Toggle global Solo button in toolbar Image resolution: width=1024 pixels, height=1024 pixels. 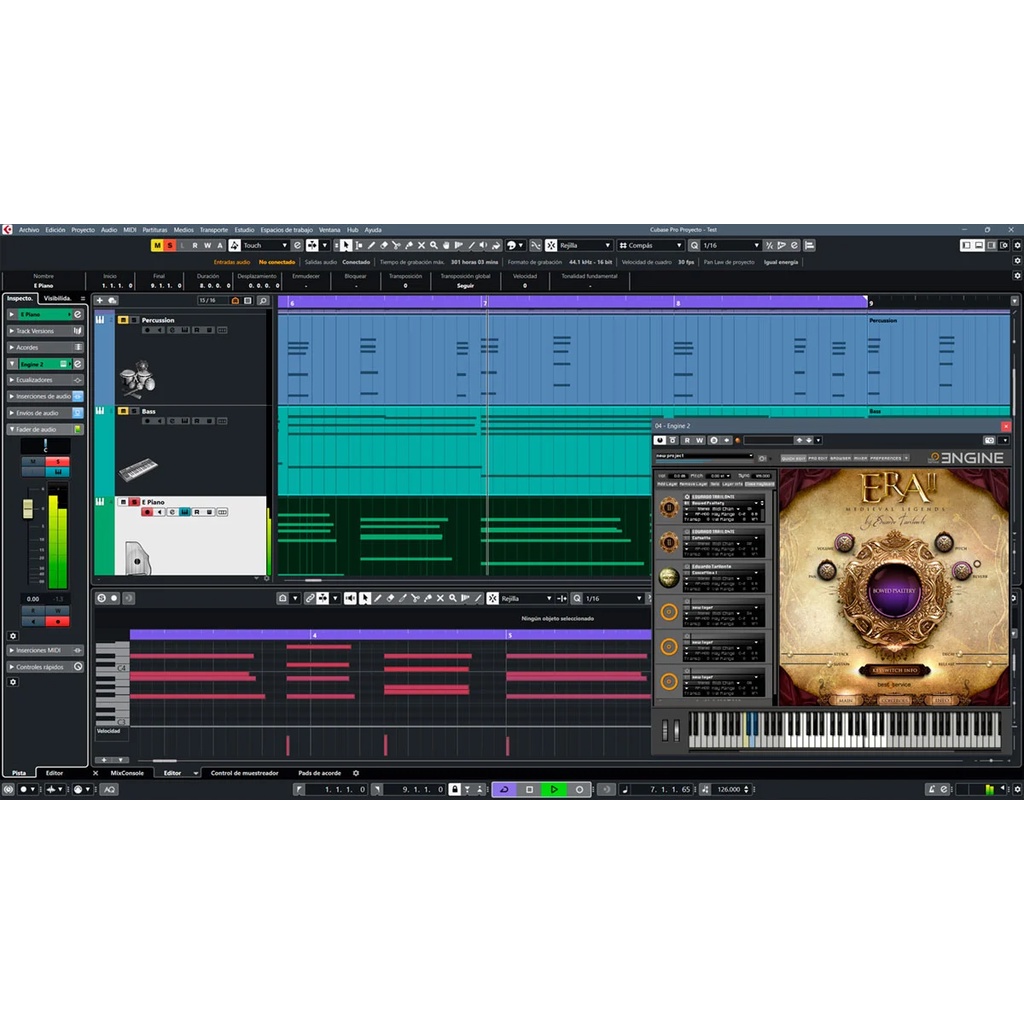point(170,245)
